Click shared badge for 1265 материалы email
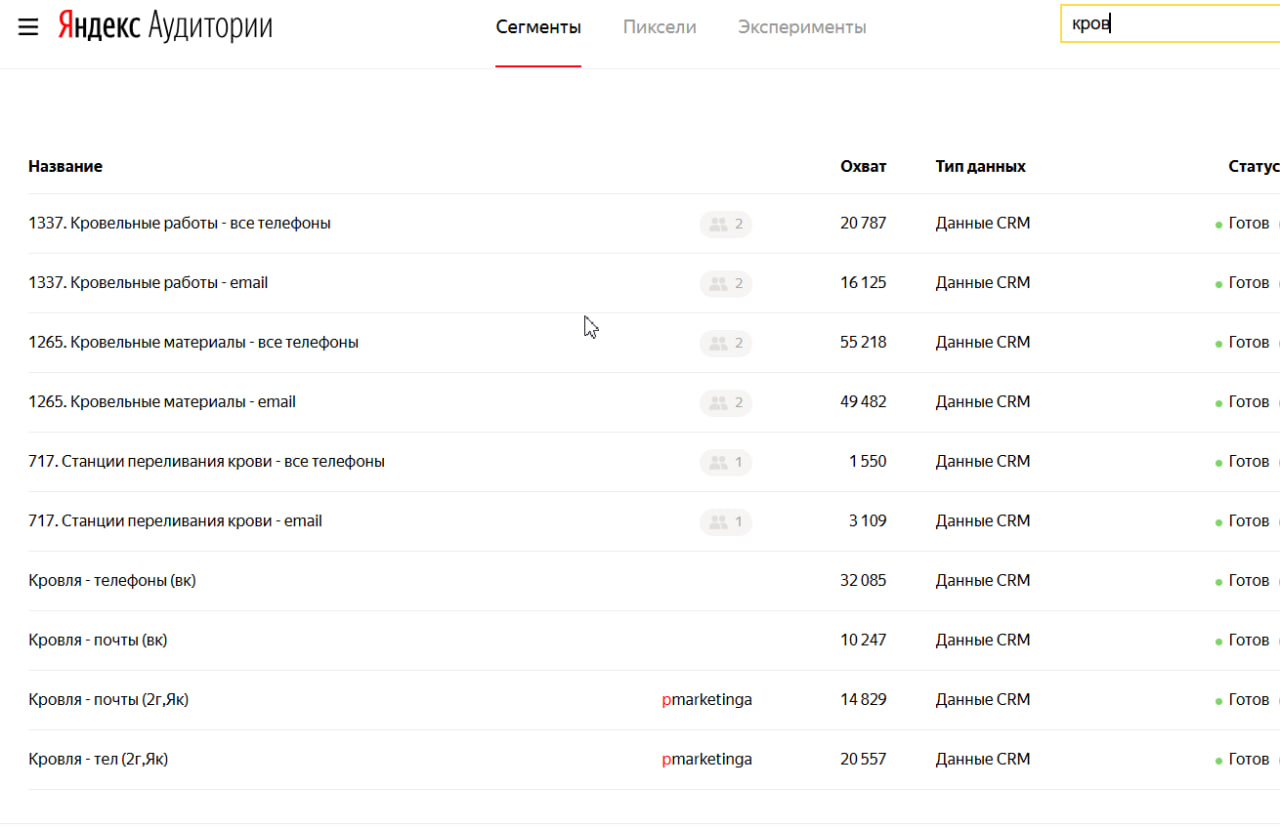This screenshot has height=828, width=1280. click(725, 403)
